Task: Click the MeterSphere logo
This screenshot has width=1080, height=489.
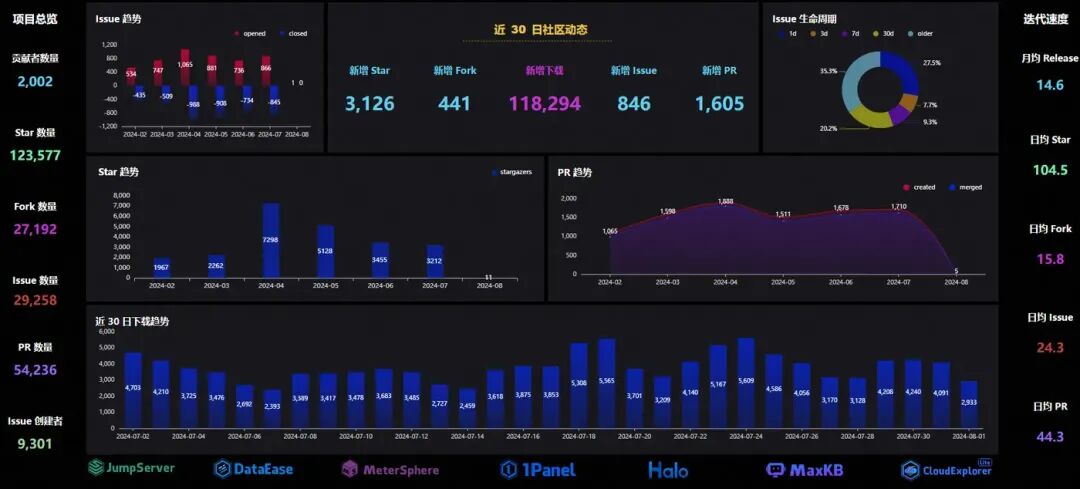Action: pos(390,470)
